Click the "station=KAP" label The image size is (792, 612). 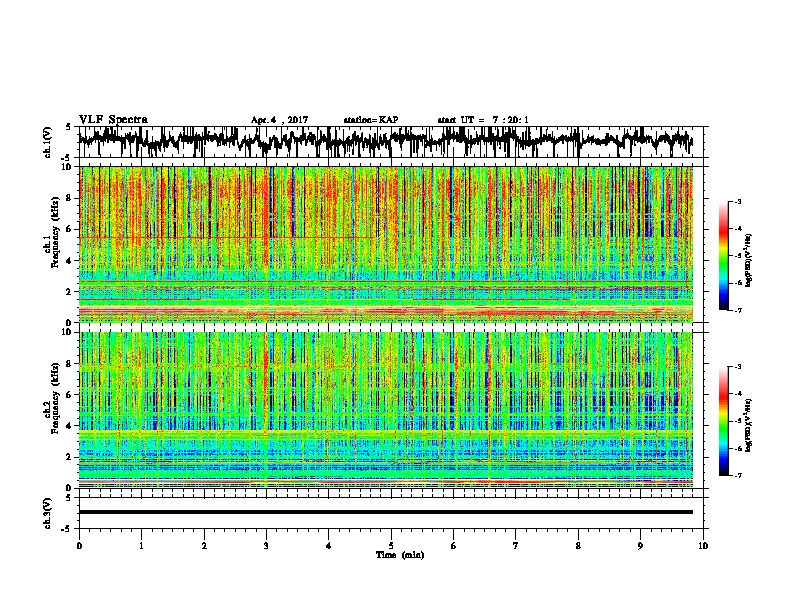371,120
